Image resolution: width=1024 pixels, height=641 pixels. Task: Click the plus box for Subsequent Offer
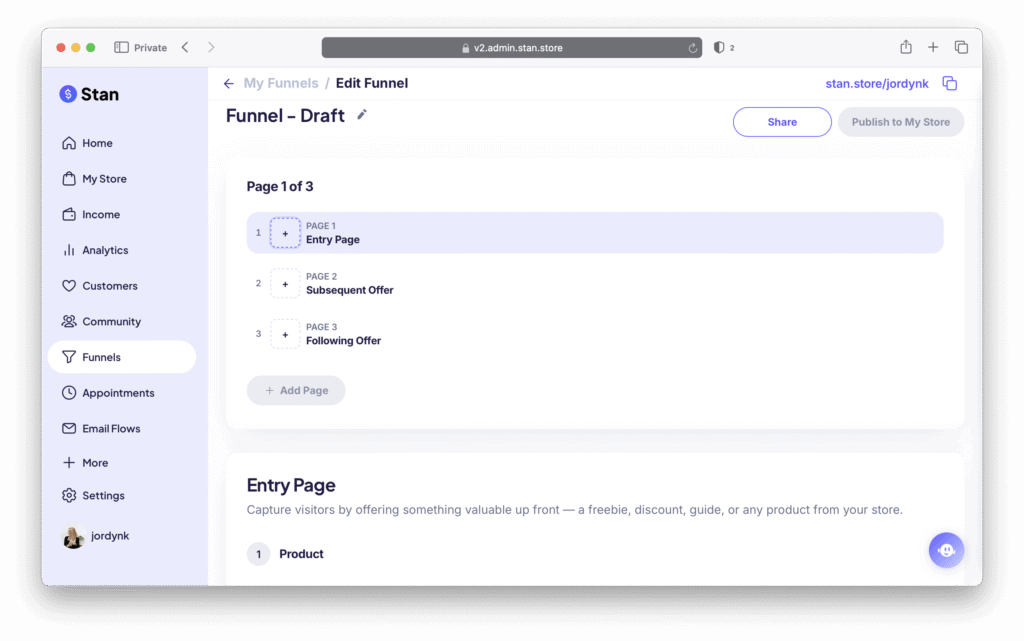(x=285, y=283)
